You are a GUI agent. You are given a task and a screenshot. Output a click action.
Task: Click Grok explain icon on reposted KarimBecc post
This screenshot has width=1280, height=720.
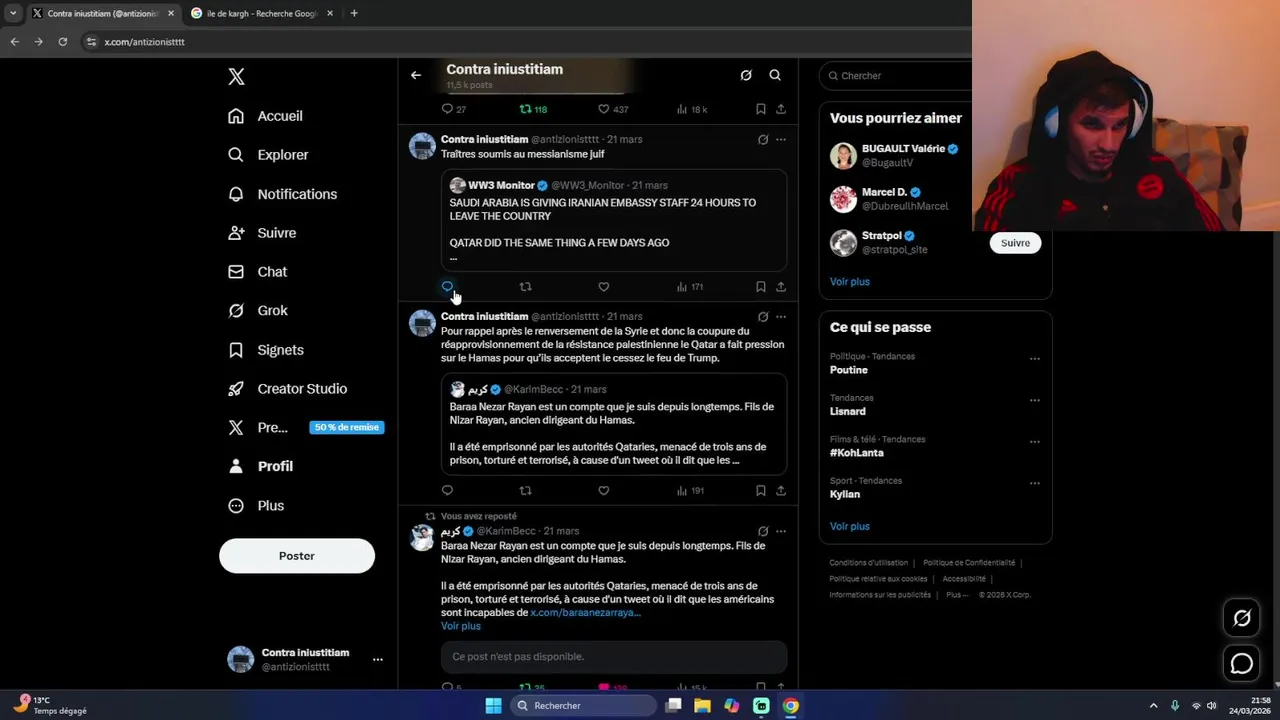pos(763,531)
